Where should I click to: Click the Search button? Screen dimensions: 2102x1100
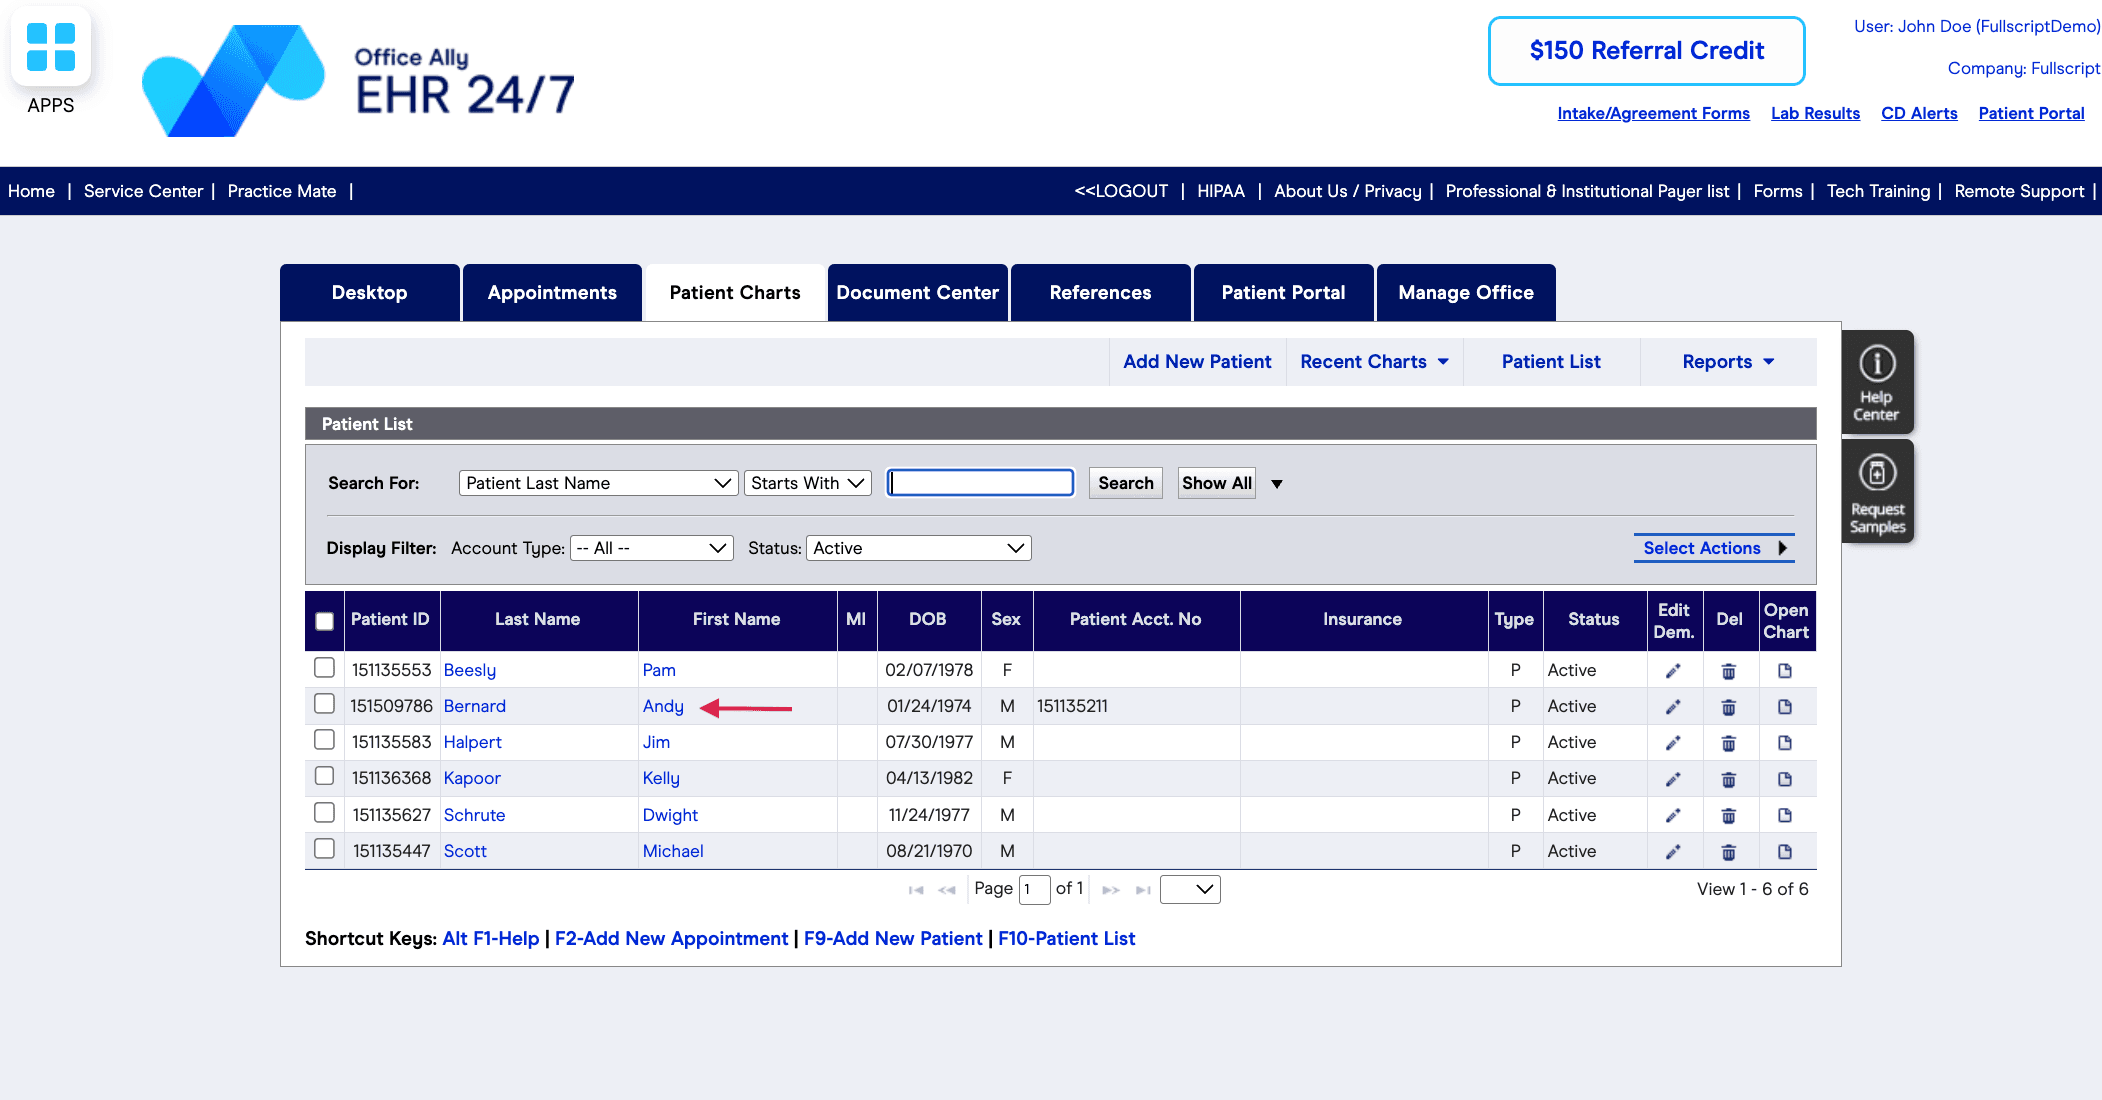(x=1126, y=483)
